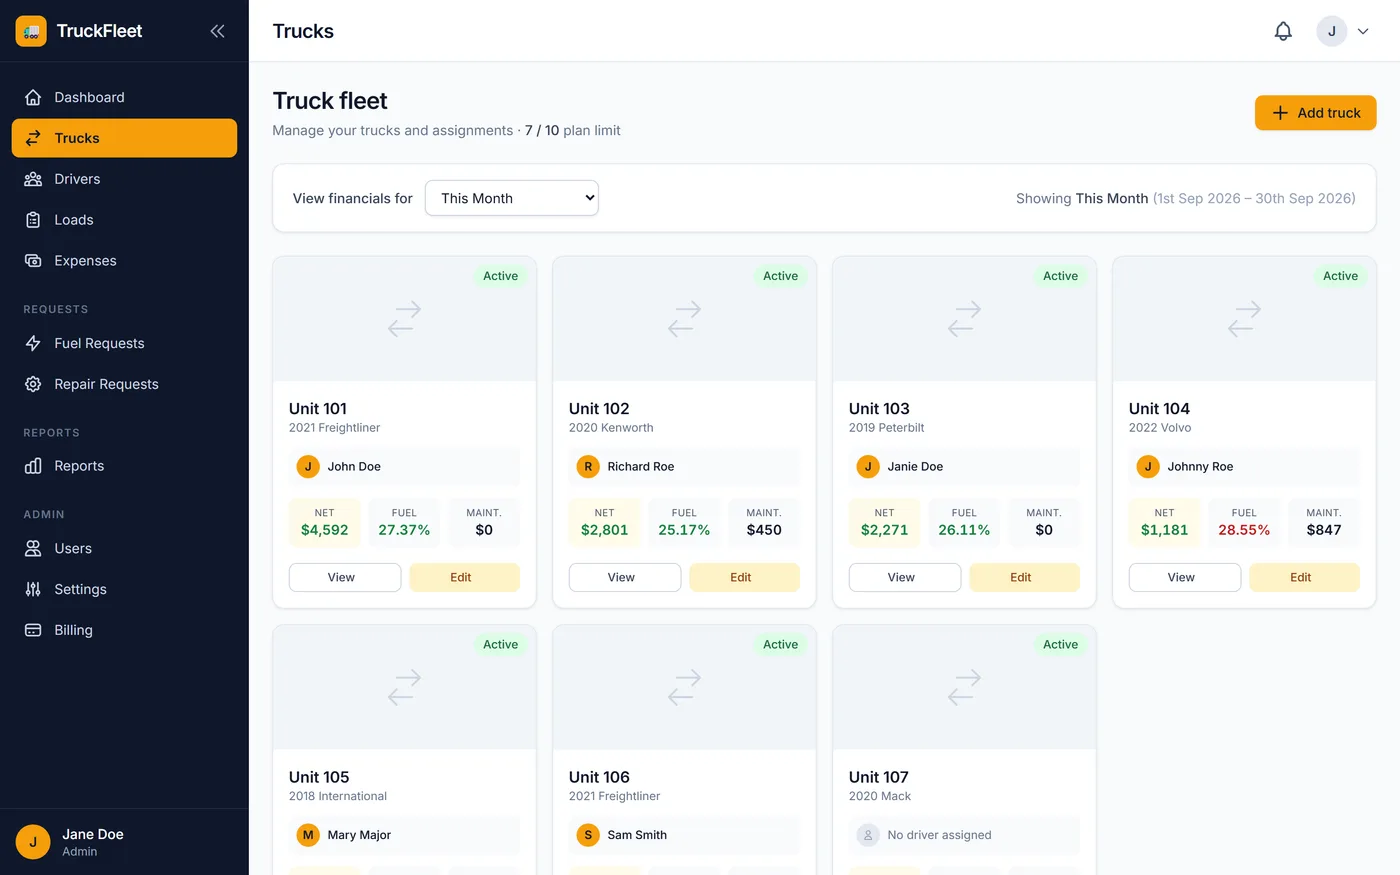This screenshot has width=1400, height=875.
Task: Expand the account menu chevron in the header
Action: tap(1362, 31)
